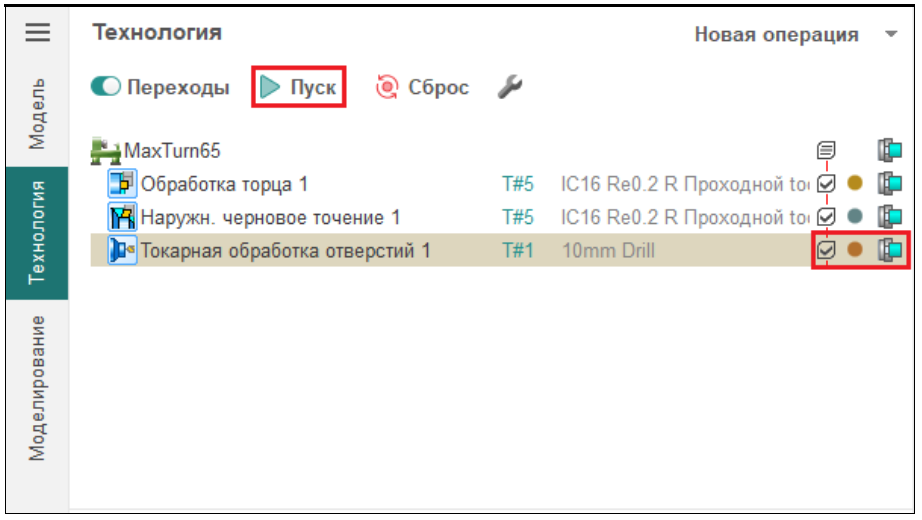This screenshot has height=520, width=922.
Task: Click workpiece icon for Обработка торца 1
Action: point(889,184)
